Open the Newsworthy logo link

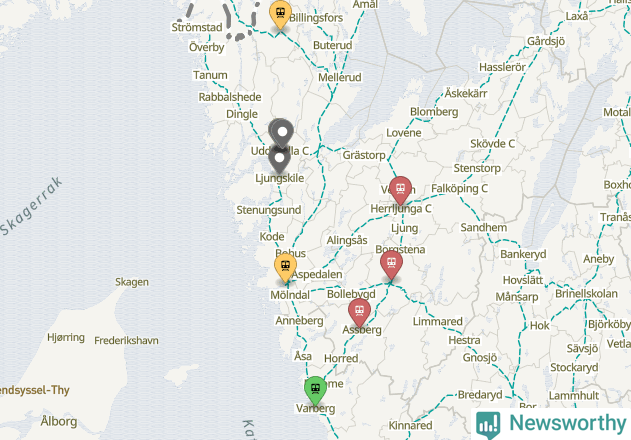tap(551, 424)
